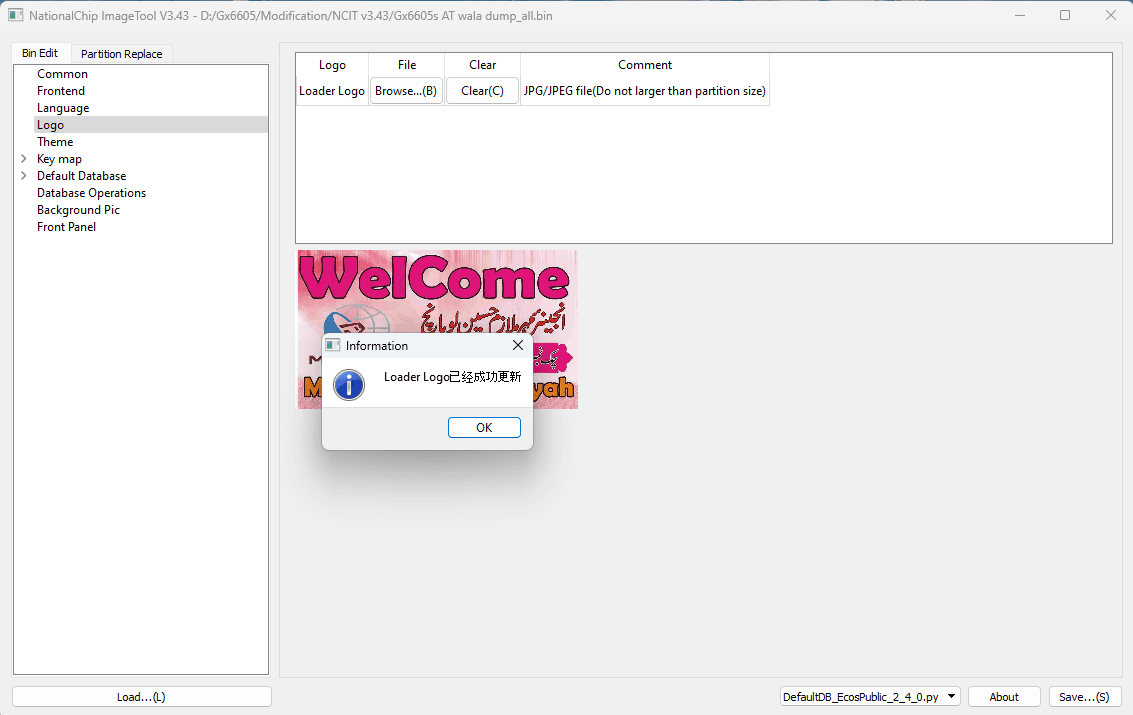This screenshot has width=1133, height=715.
Task: Confirm the Loader Logo update by clicking OK
Action: point(484,427)
